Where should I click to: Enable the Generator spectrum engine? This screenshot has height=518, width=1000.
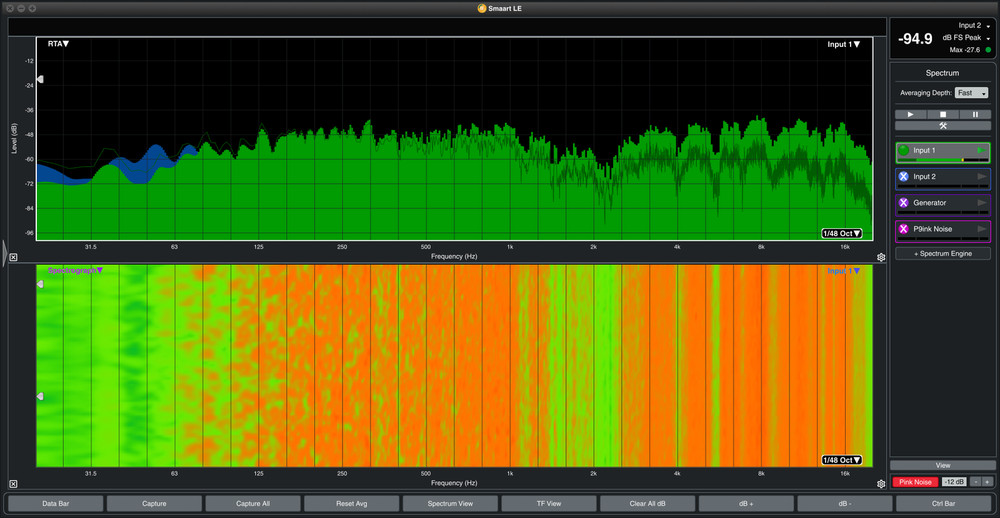click(904, 202)
